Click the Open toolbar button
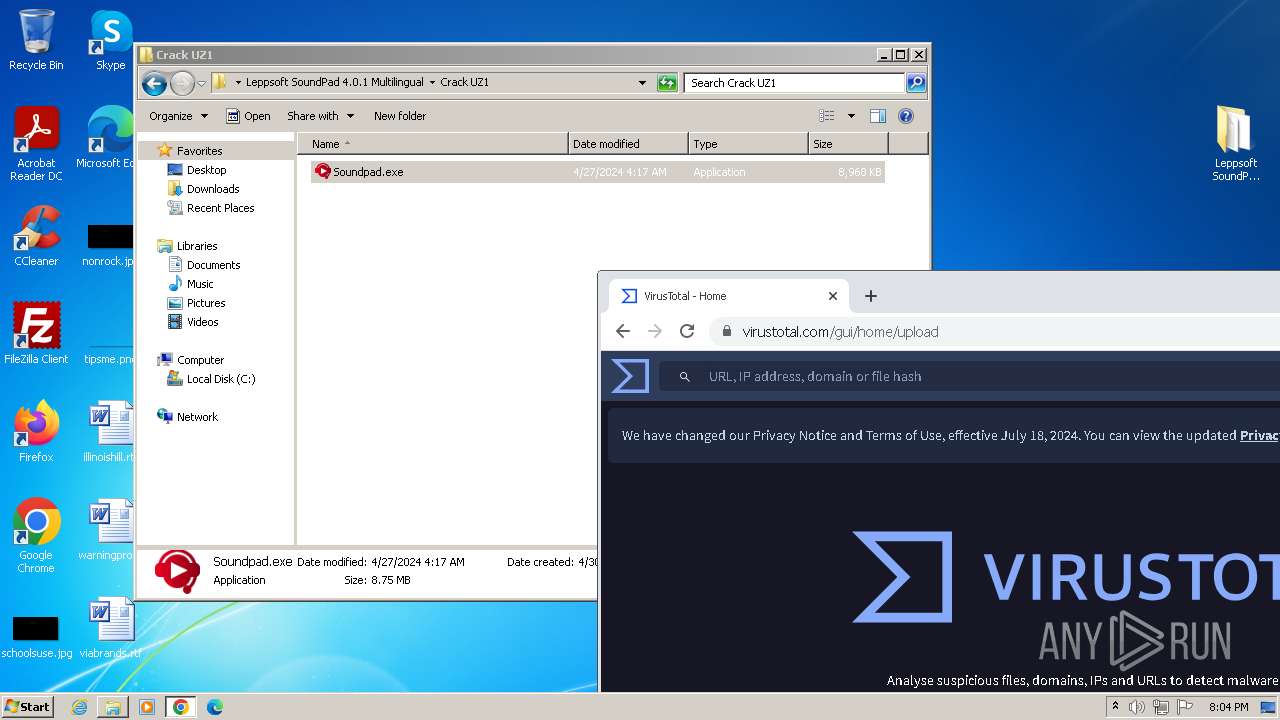 pos(248,116)
